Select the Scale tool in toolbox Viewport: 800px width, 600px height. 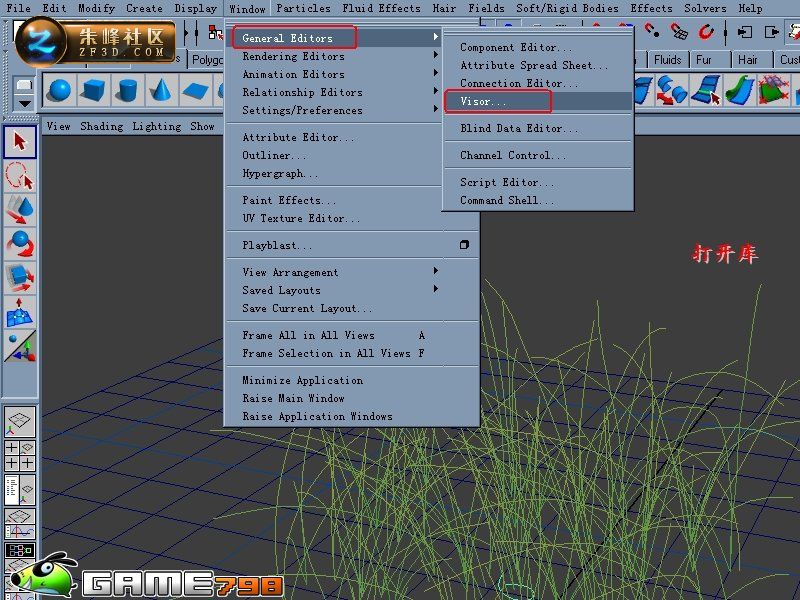coord(20,279)
